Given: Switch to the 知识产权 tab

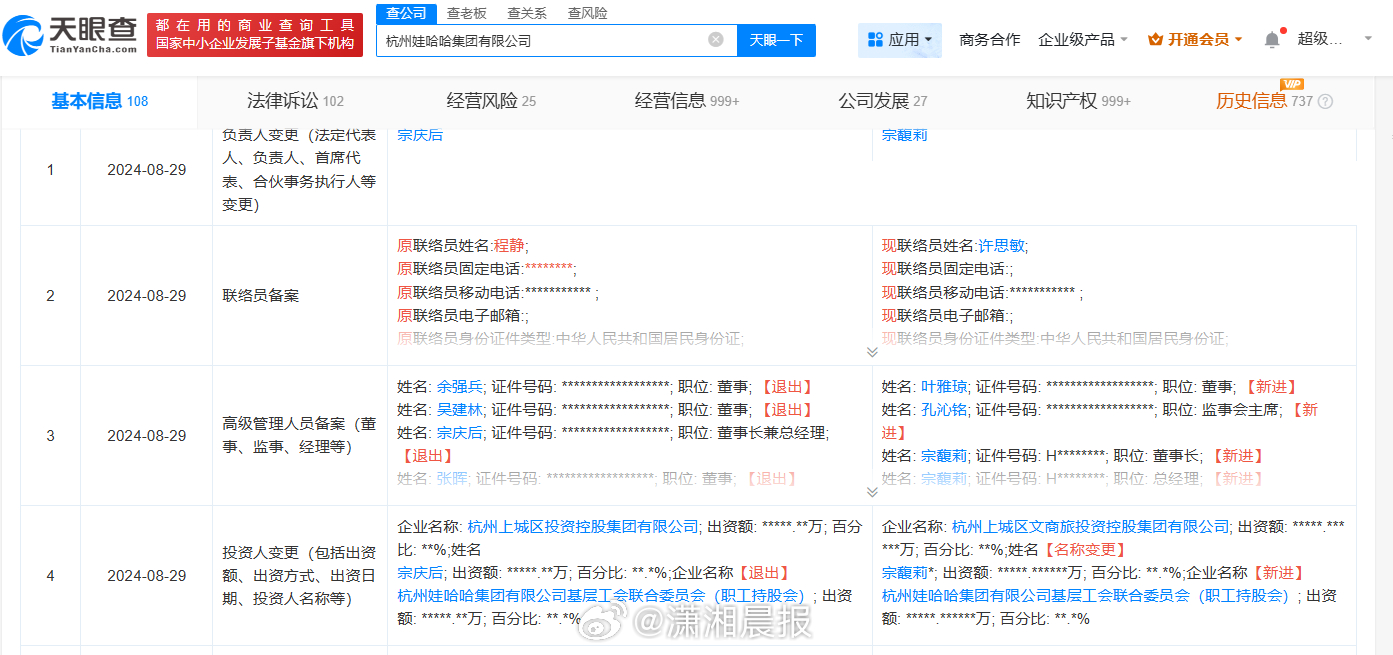Looking at the screenshot, I should click(x=1078, y=101).
